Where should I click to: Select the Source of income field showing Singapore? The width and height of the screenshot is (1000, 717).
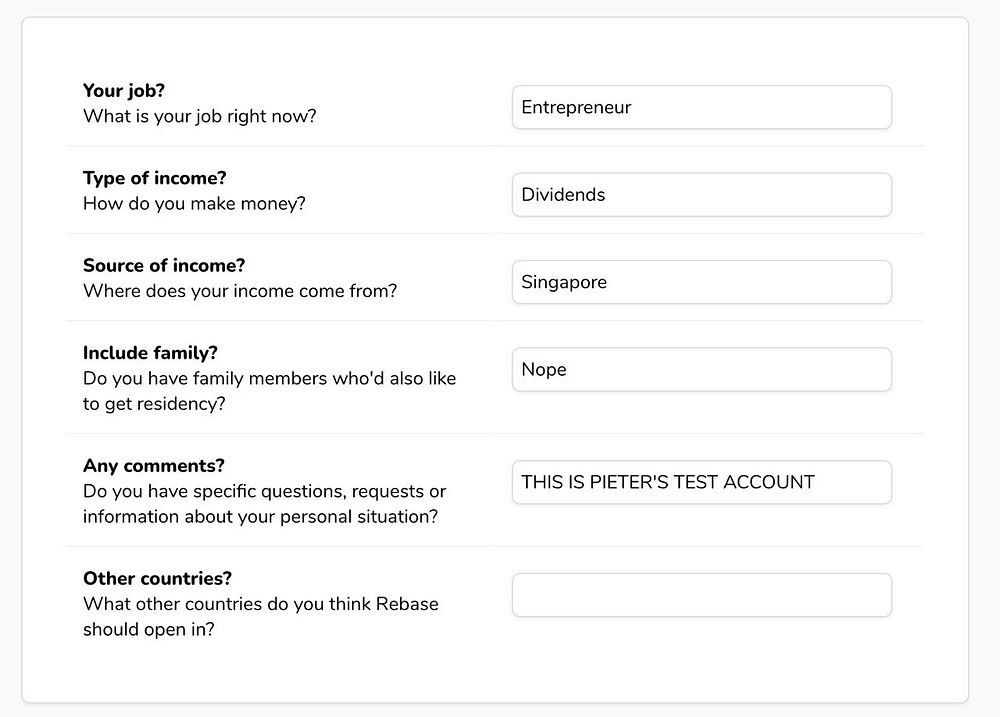[x=701, y=282]
